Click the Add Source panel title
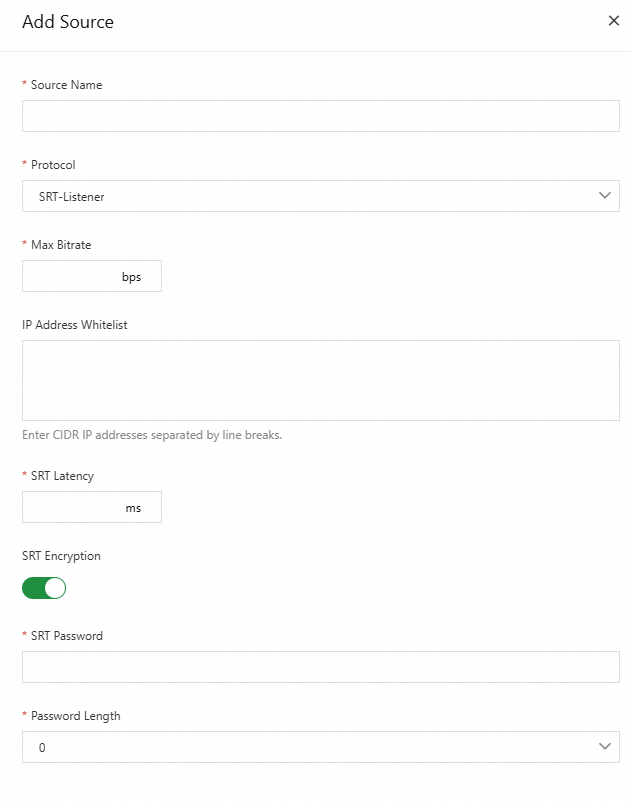 (x=68, y=21)
